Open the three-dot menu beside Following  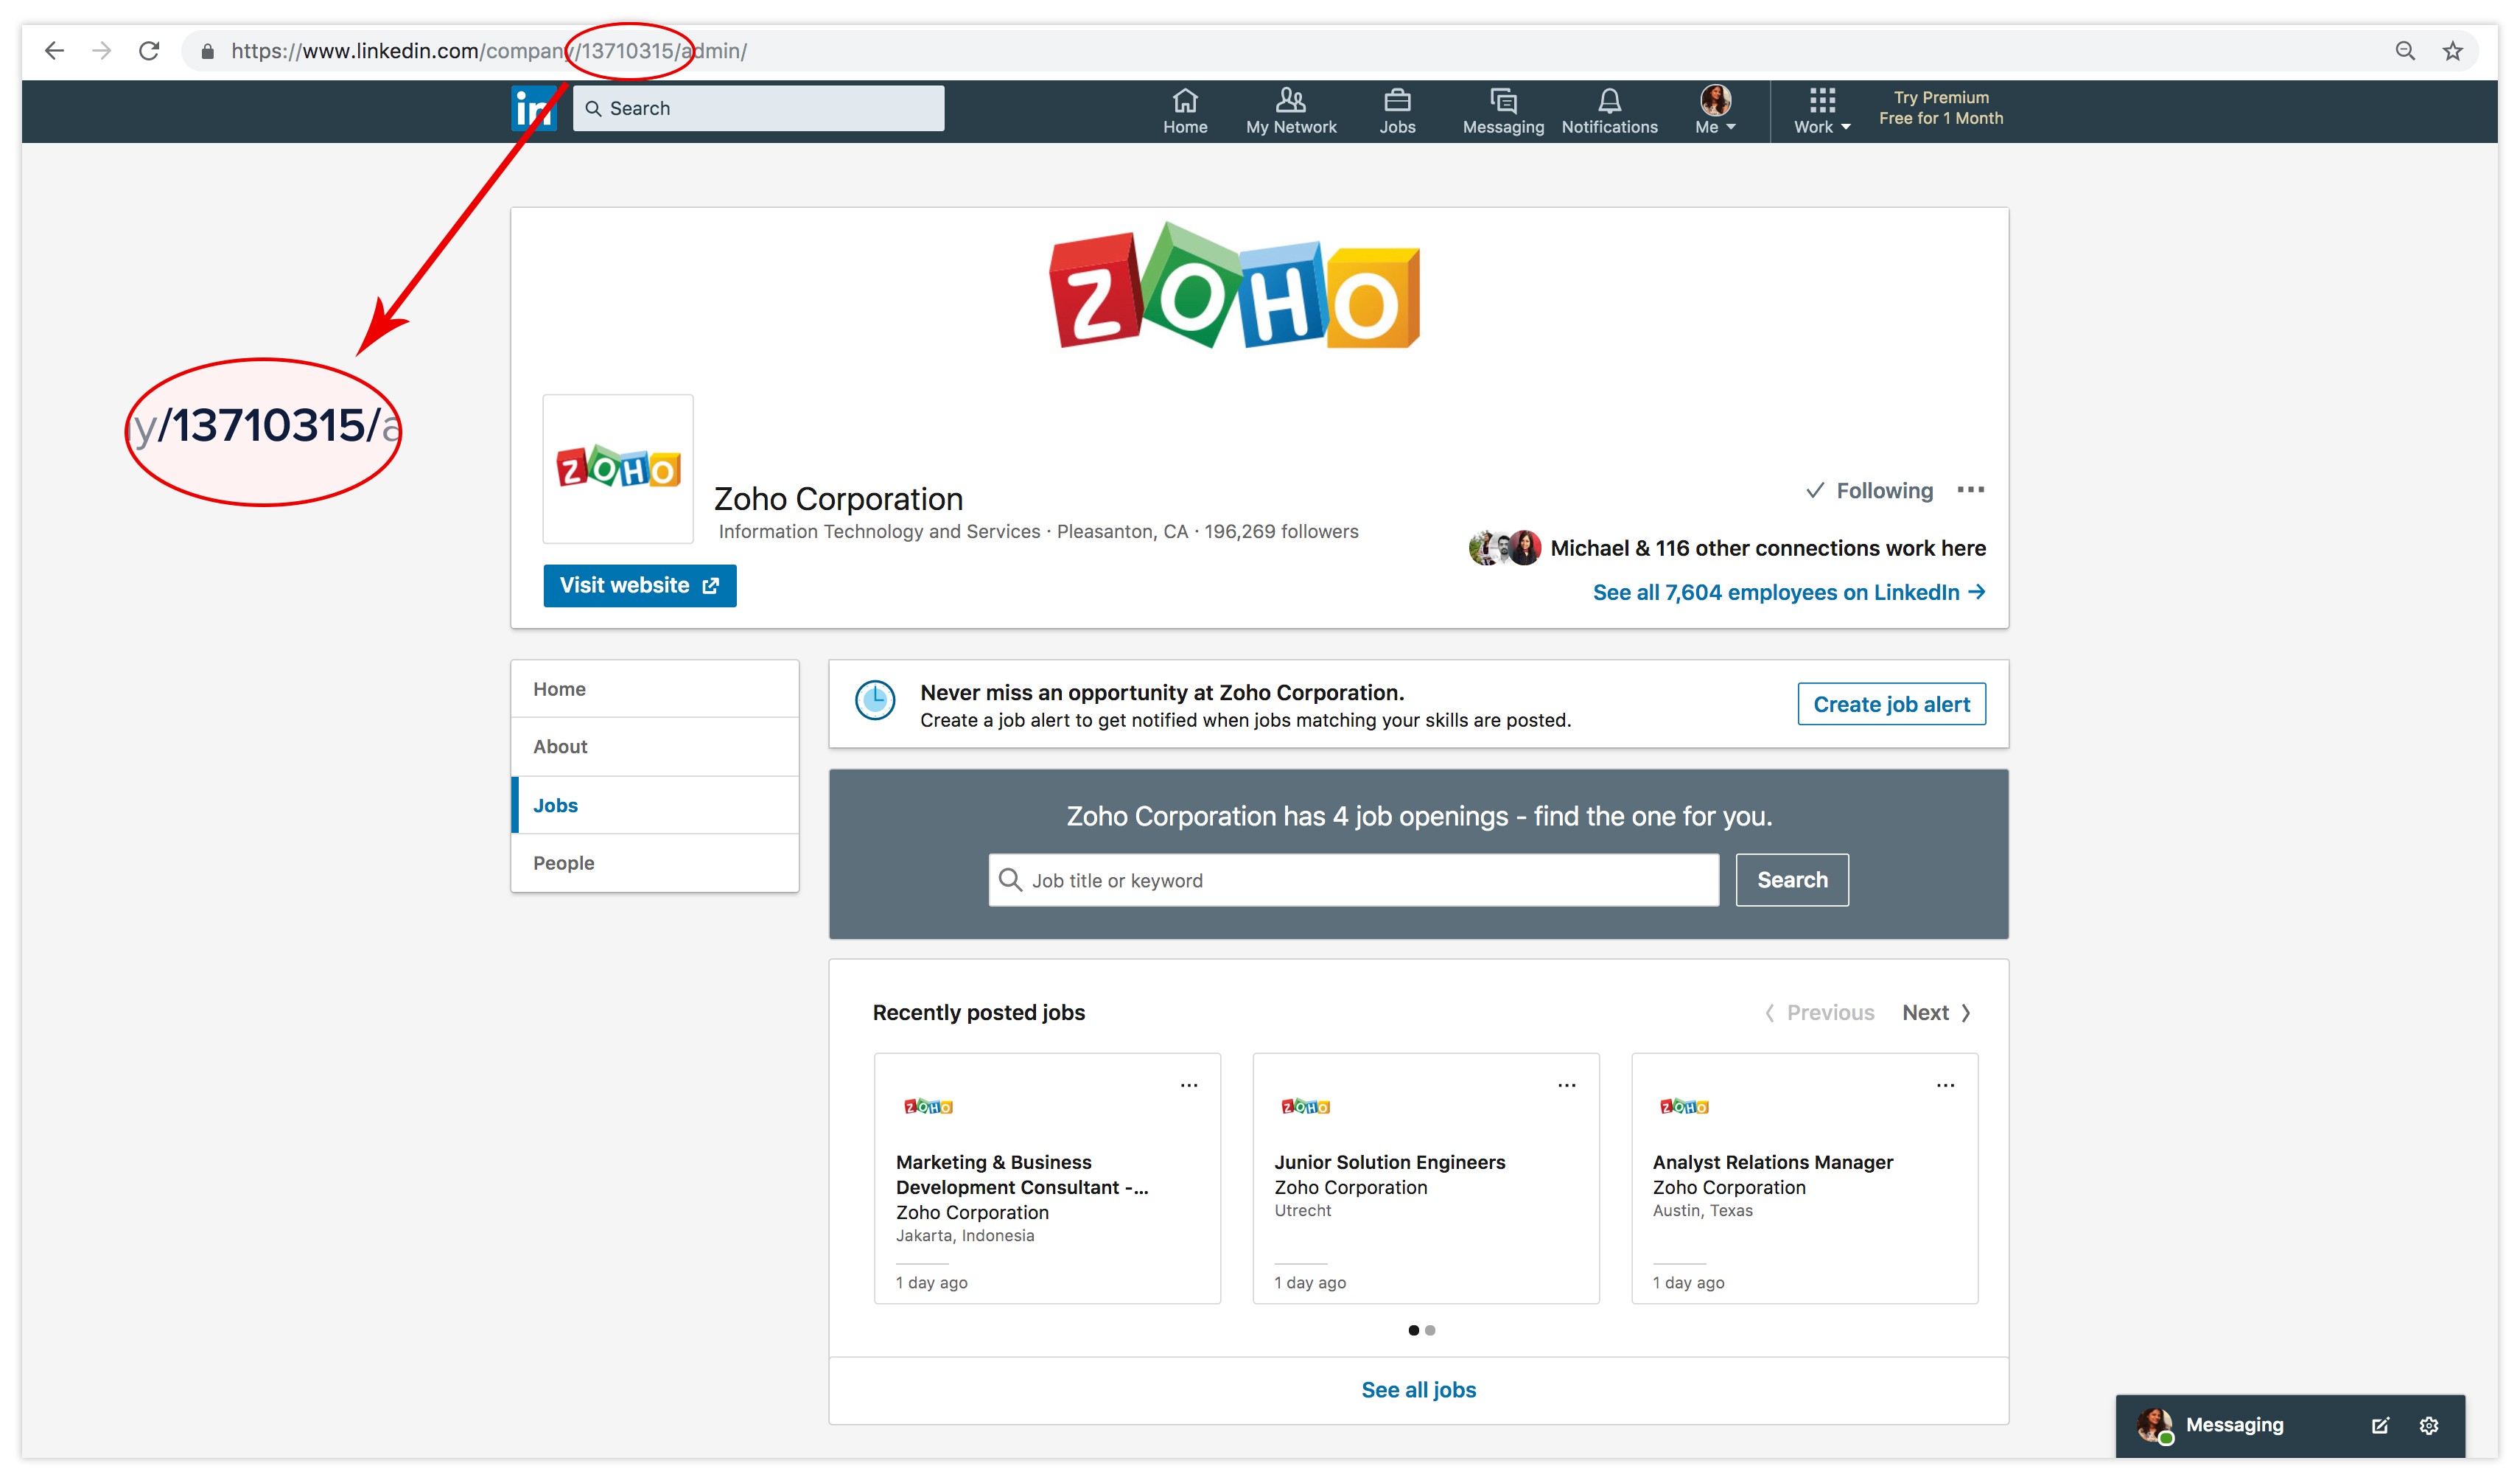pos(1970,490)
